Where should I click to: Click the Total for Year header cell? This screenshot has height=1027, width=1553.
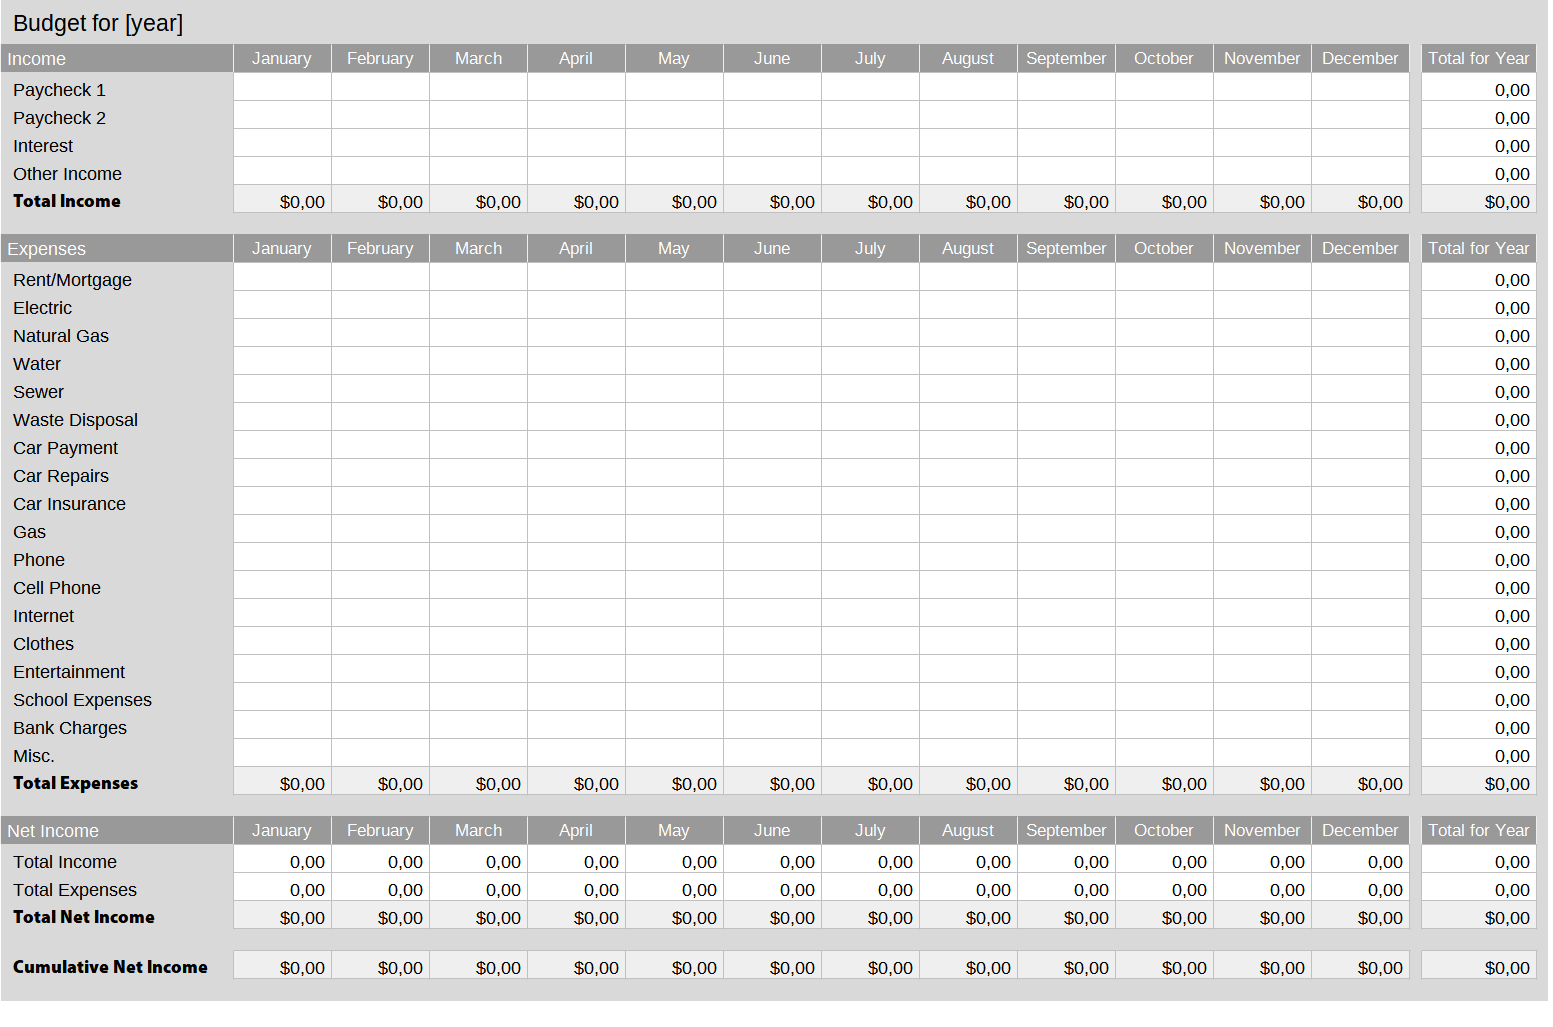tap(1478, 58)
